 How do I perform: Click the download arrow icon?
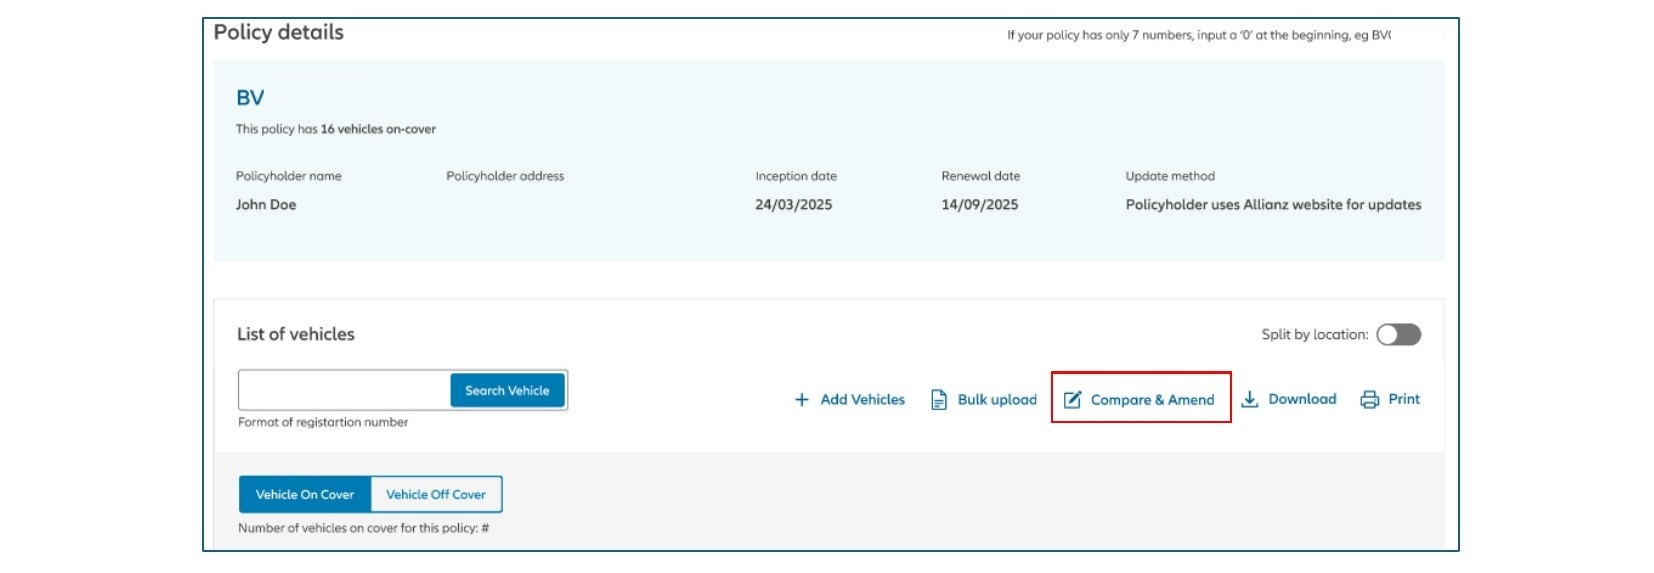coord(1250,399)
